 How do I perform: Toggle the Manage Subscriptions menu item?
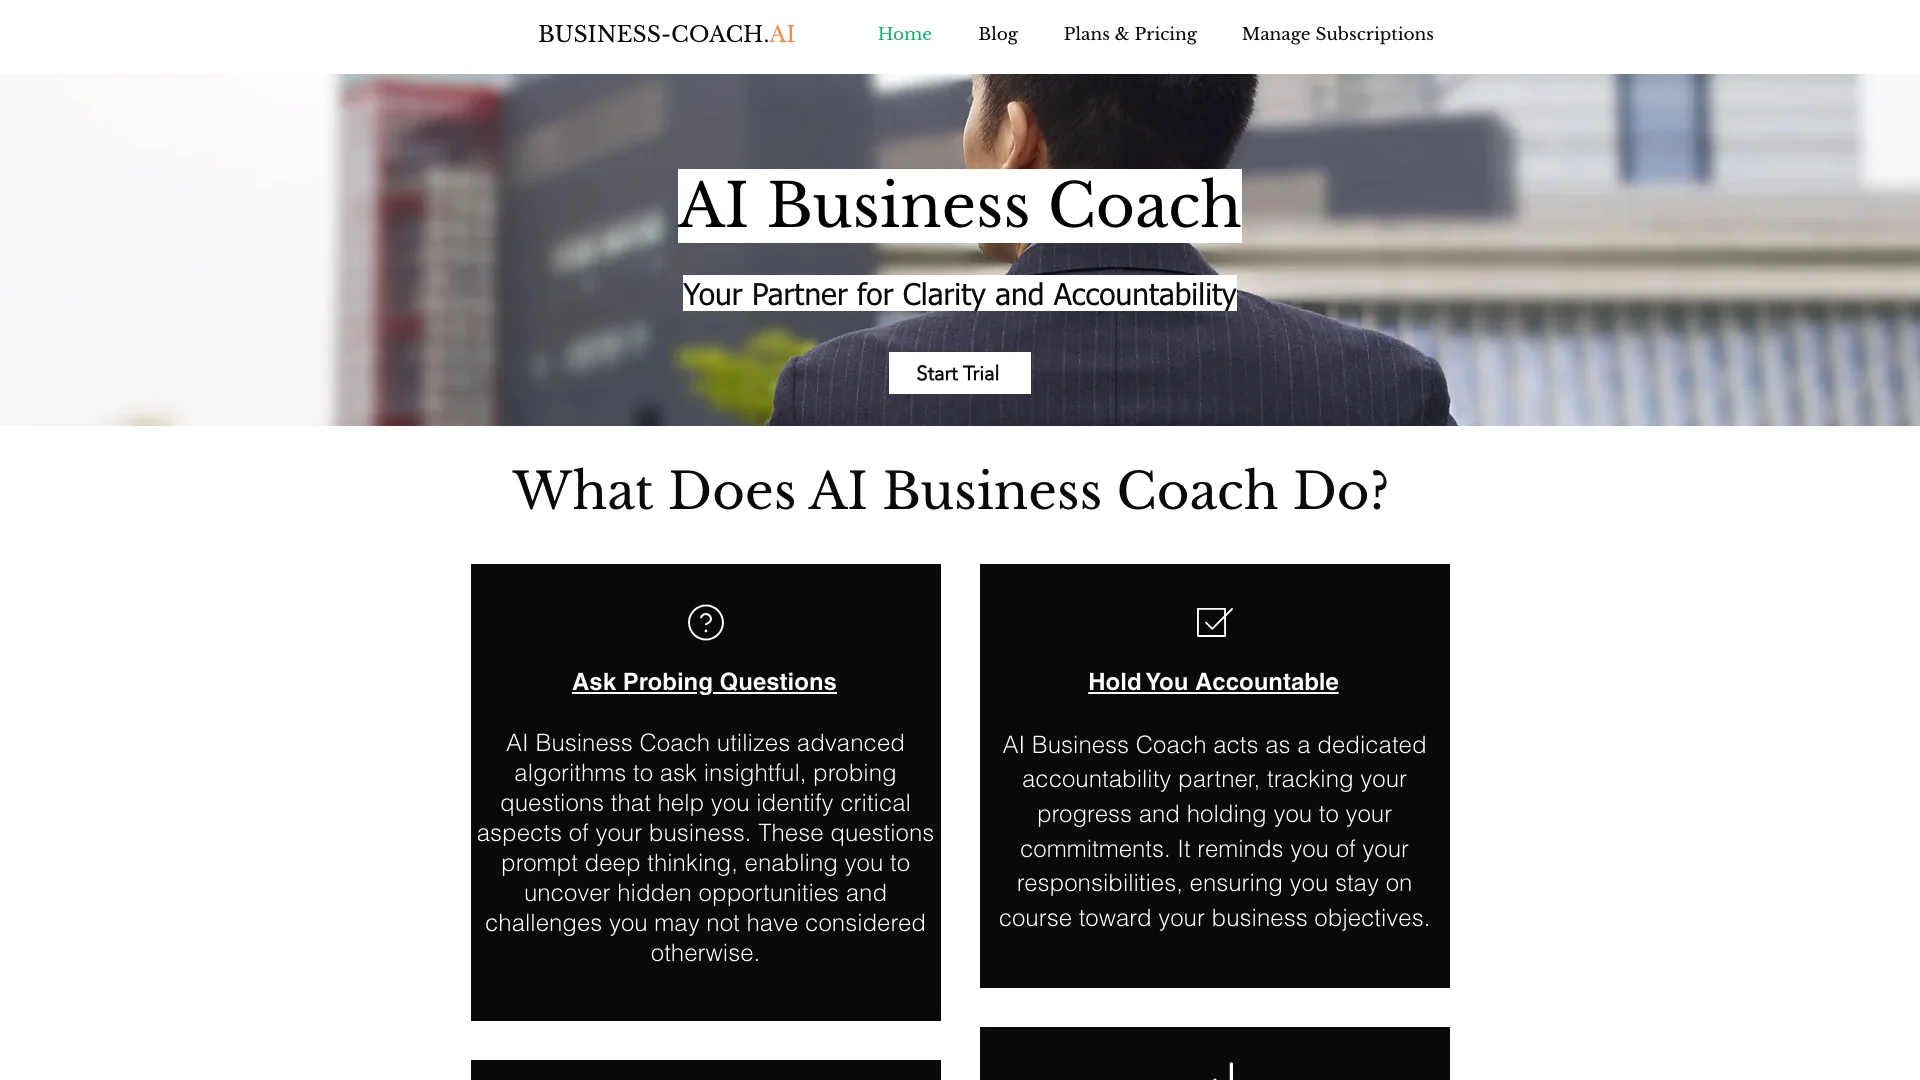[x=1337, y=33]
